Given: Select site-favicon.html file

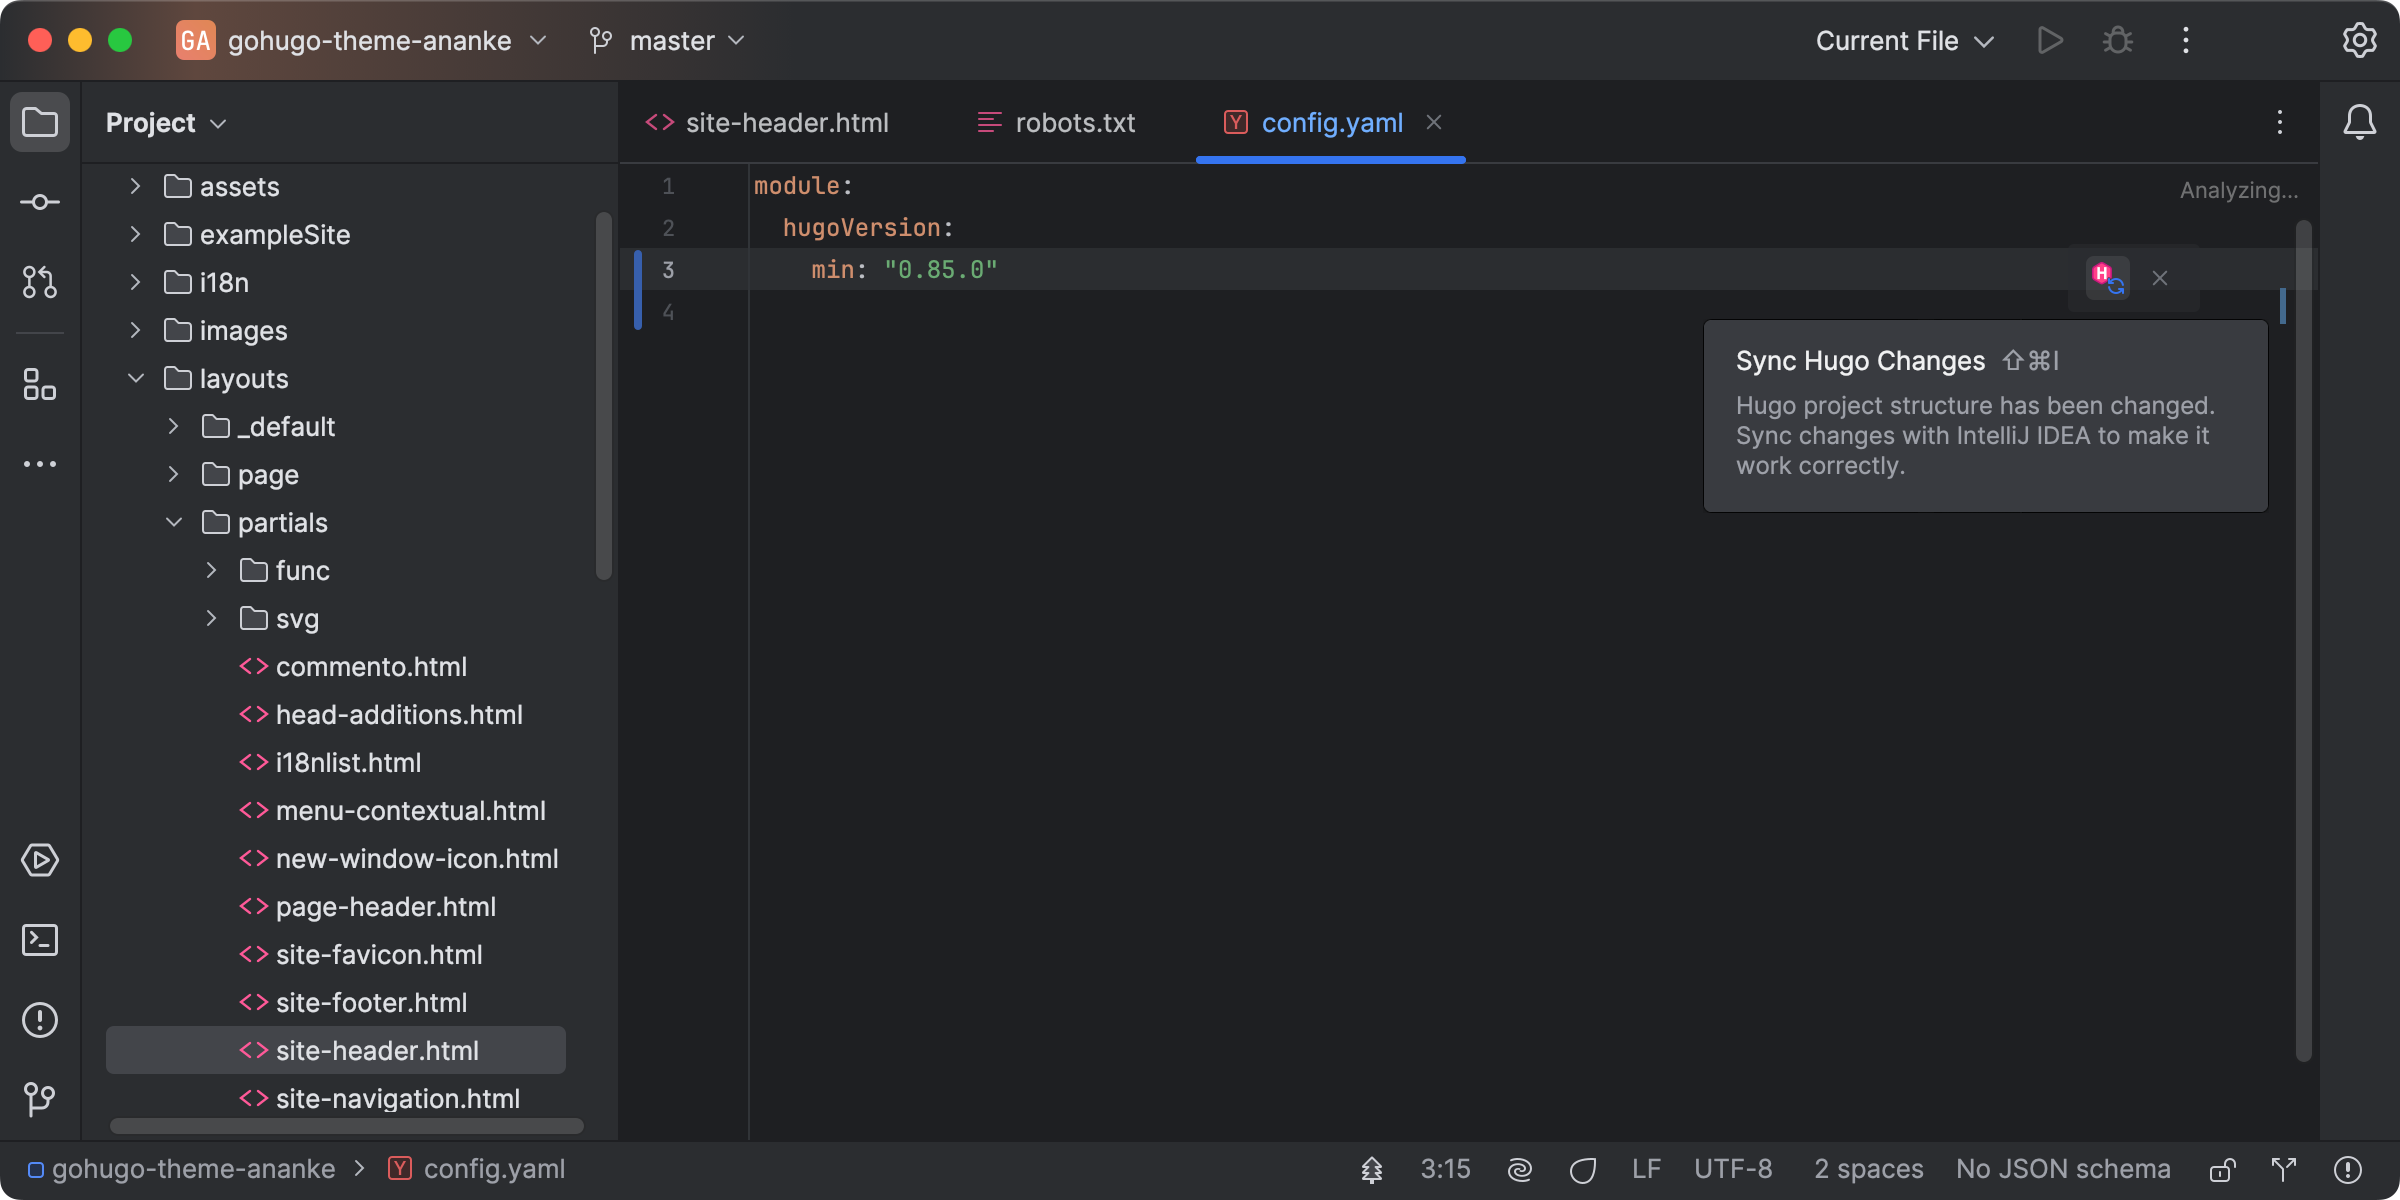Looking at the screenshot, I should (361, 955).
